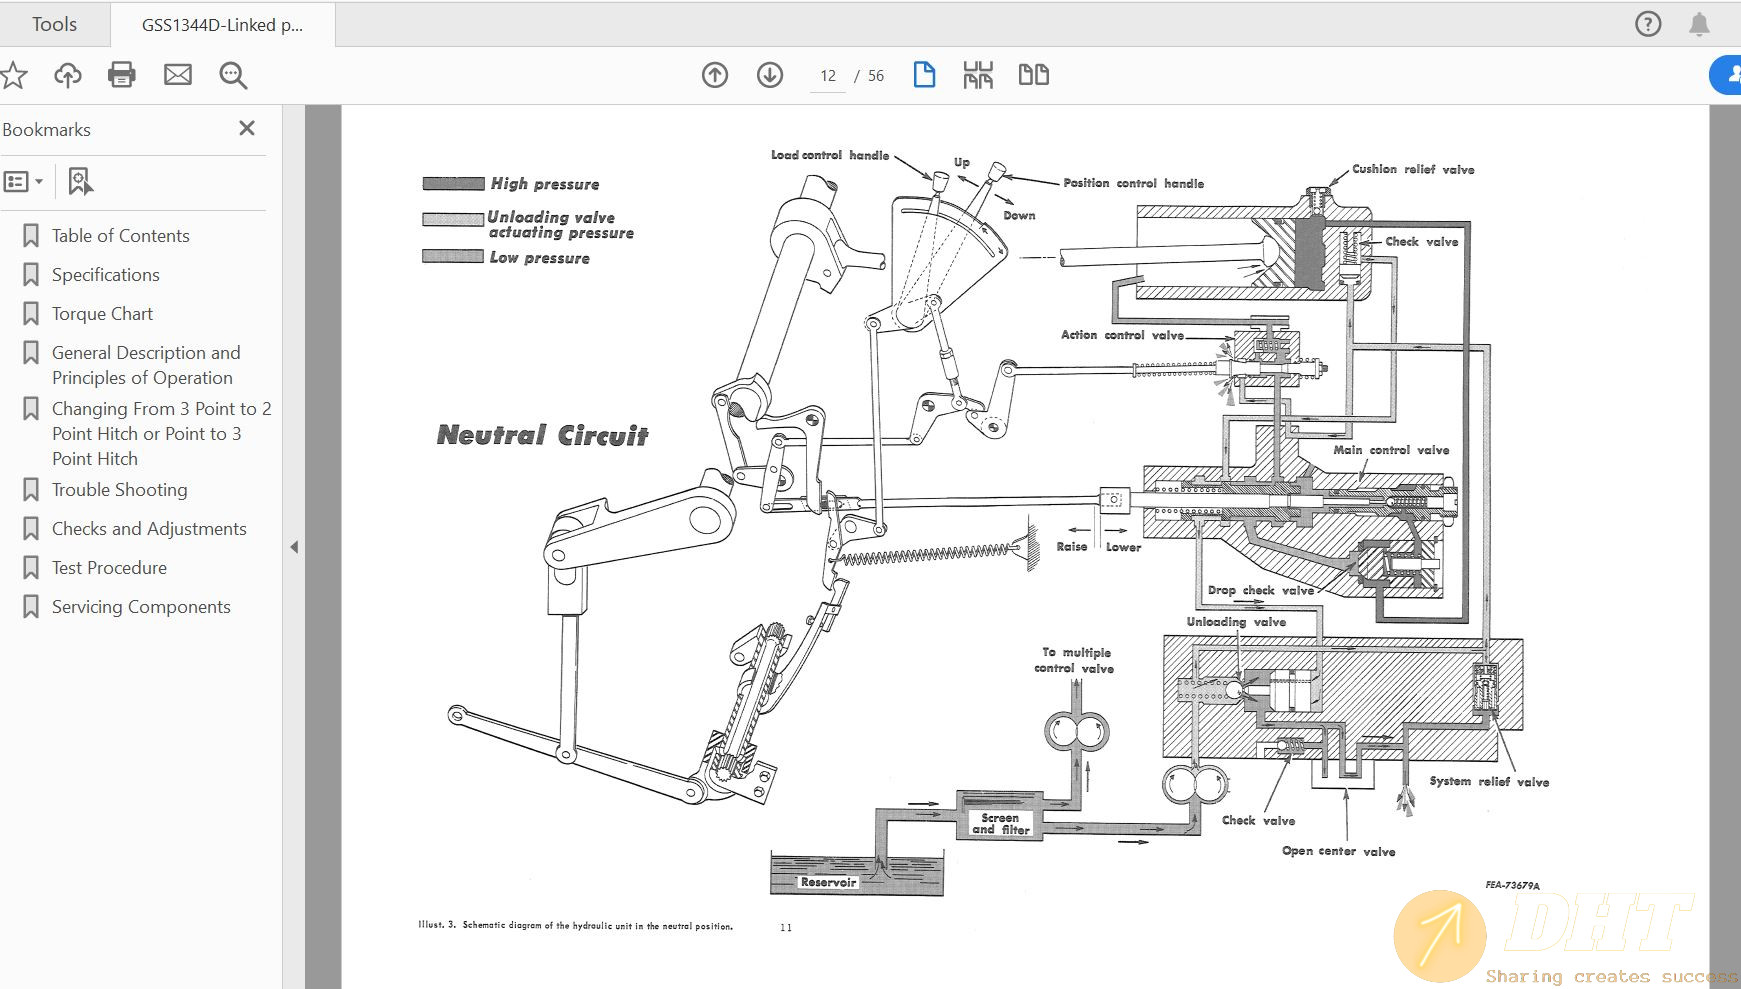Click the page number input field
The image size is (1741, 989).
[x=827, y=76]
